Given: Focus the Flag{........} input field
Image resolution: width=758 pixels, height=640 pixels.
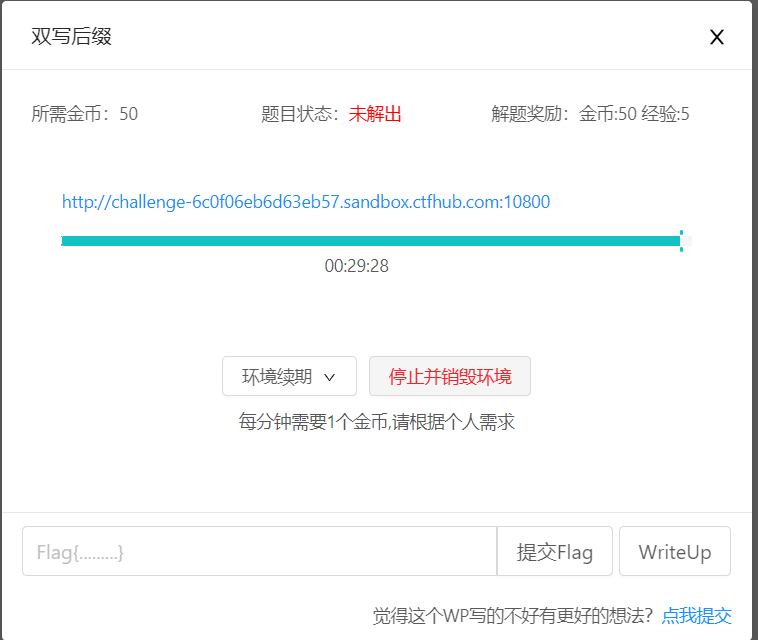Looking at the screenshot, I should tap(259, 552).
